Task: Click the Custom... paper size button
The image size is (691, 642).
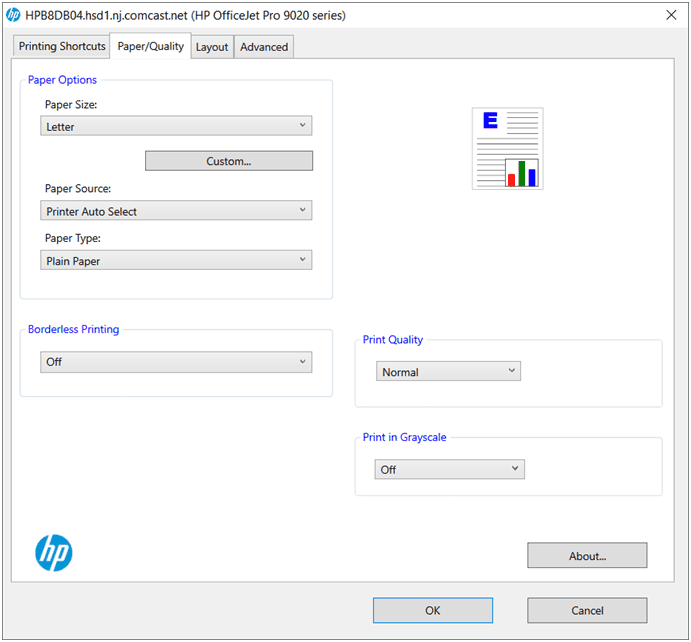Action: 229,161
